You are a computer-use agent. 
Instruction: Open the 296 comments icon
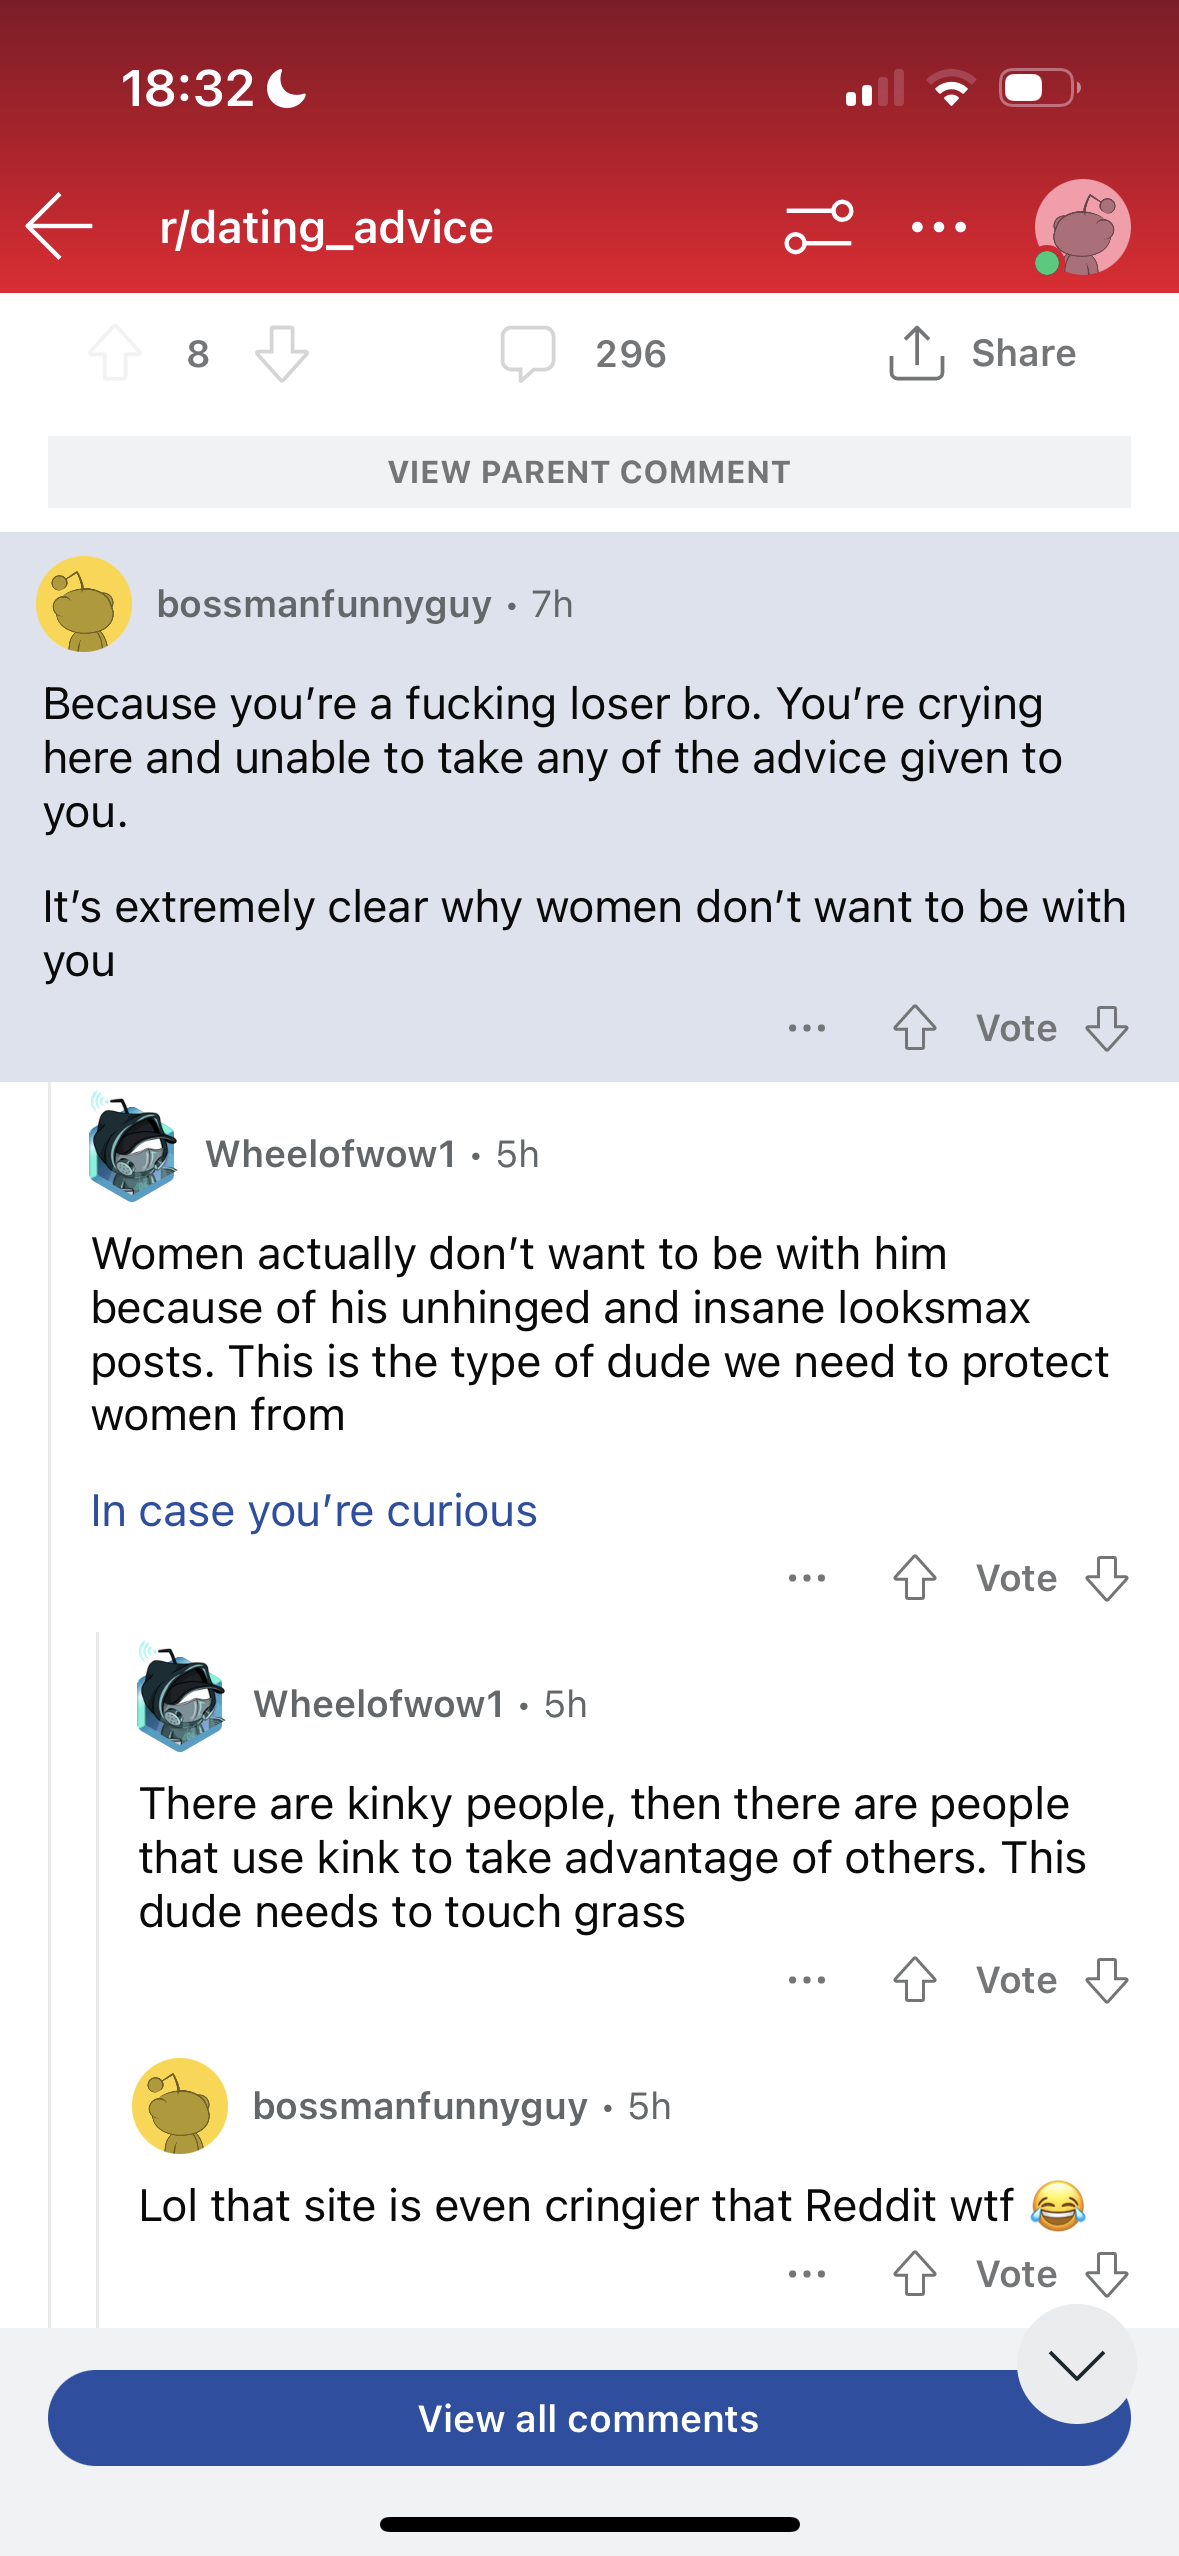coord(528,353)
